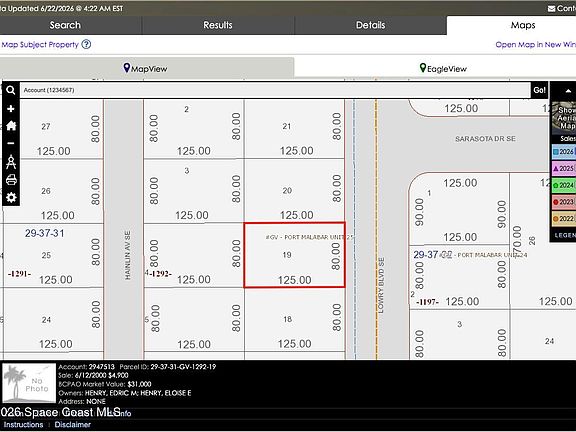
Task: Collapse the sales panel with up arrow
Action: [x=568, y=91]
